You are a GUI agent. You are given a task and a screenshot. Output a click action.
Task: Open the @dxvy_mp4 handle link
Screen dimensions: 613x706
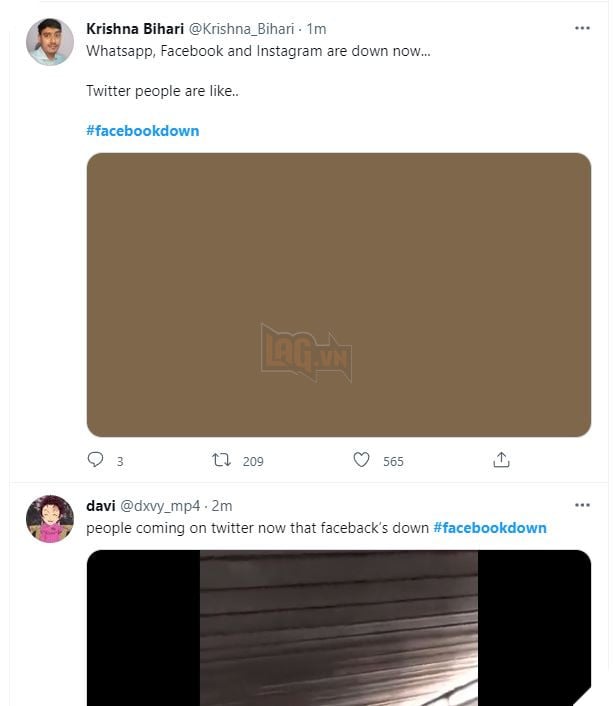point(160,506)
